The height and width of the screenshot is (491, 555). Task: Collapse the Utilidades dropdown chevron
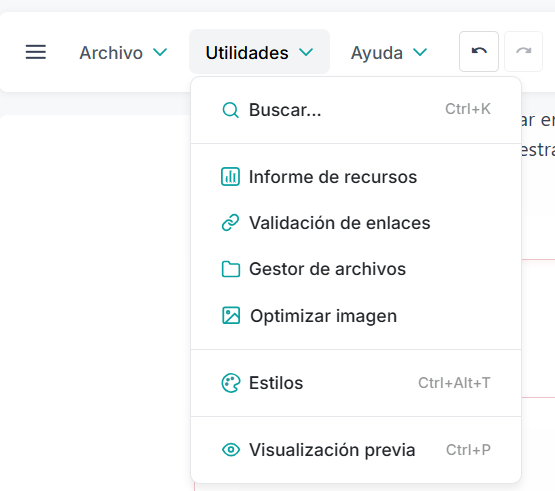pos(306,53)
